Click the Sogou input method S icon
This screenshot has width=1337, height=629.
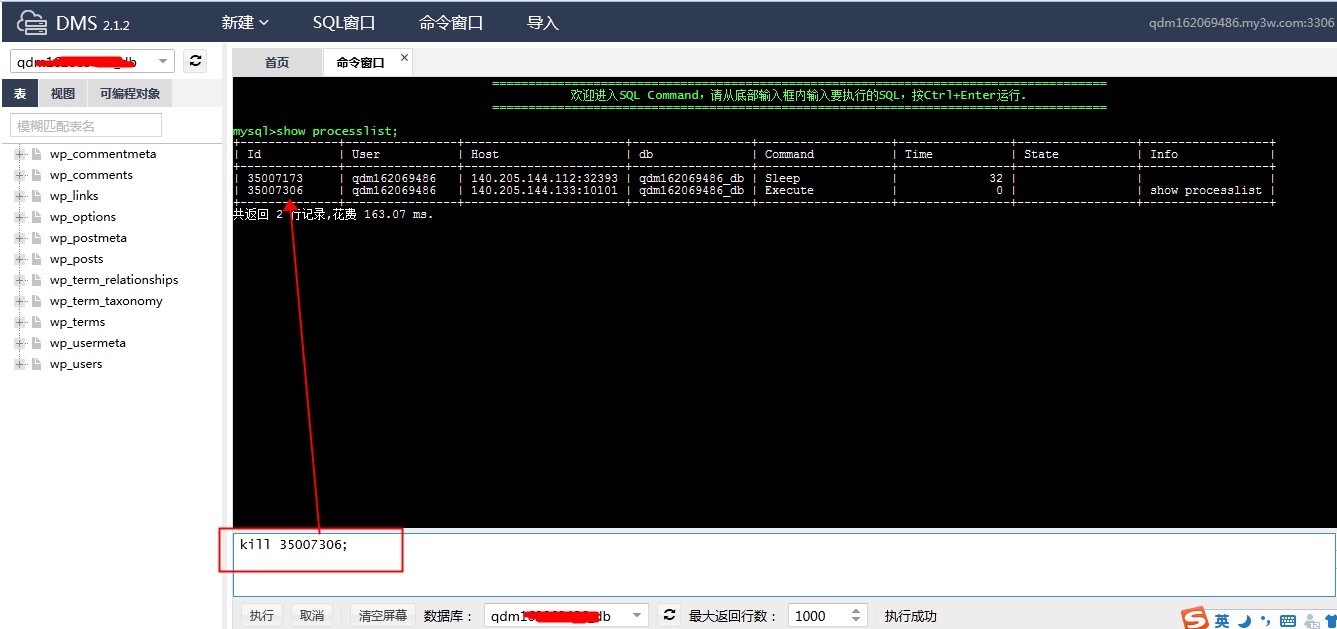tap(1195, 619)
